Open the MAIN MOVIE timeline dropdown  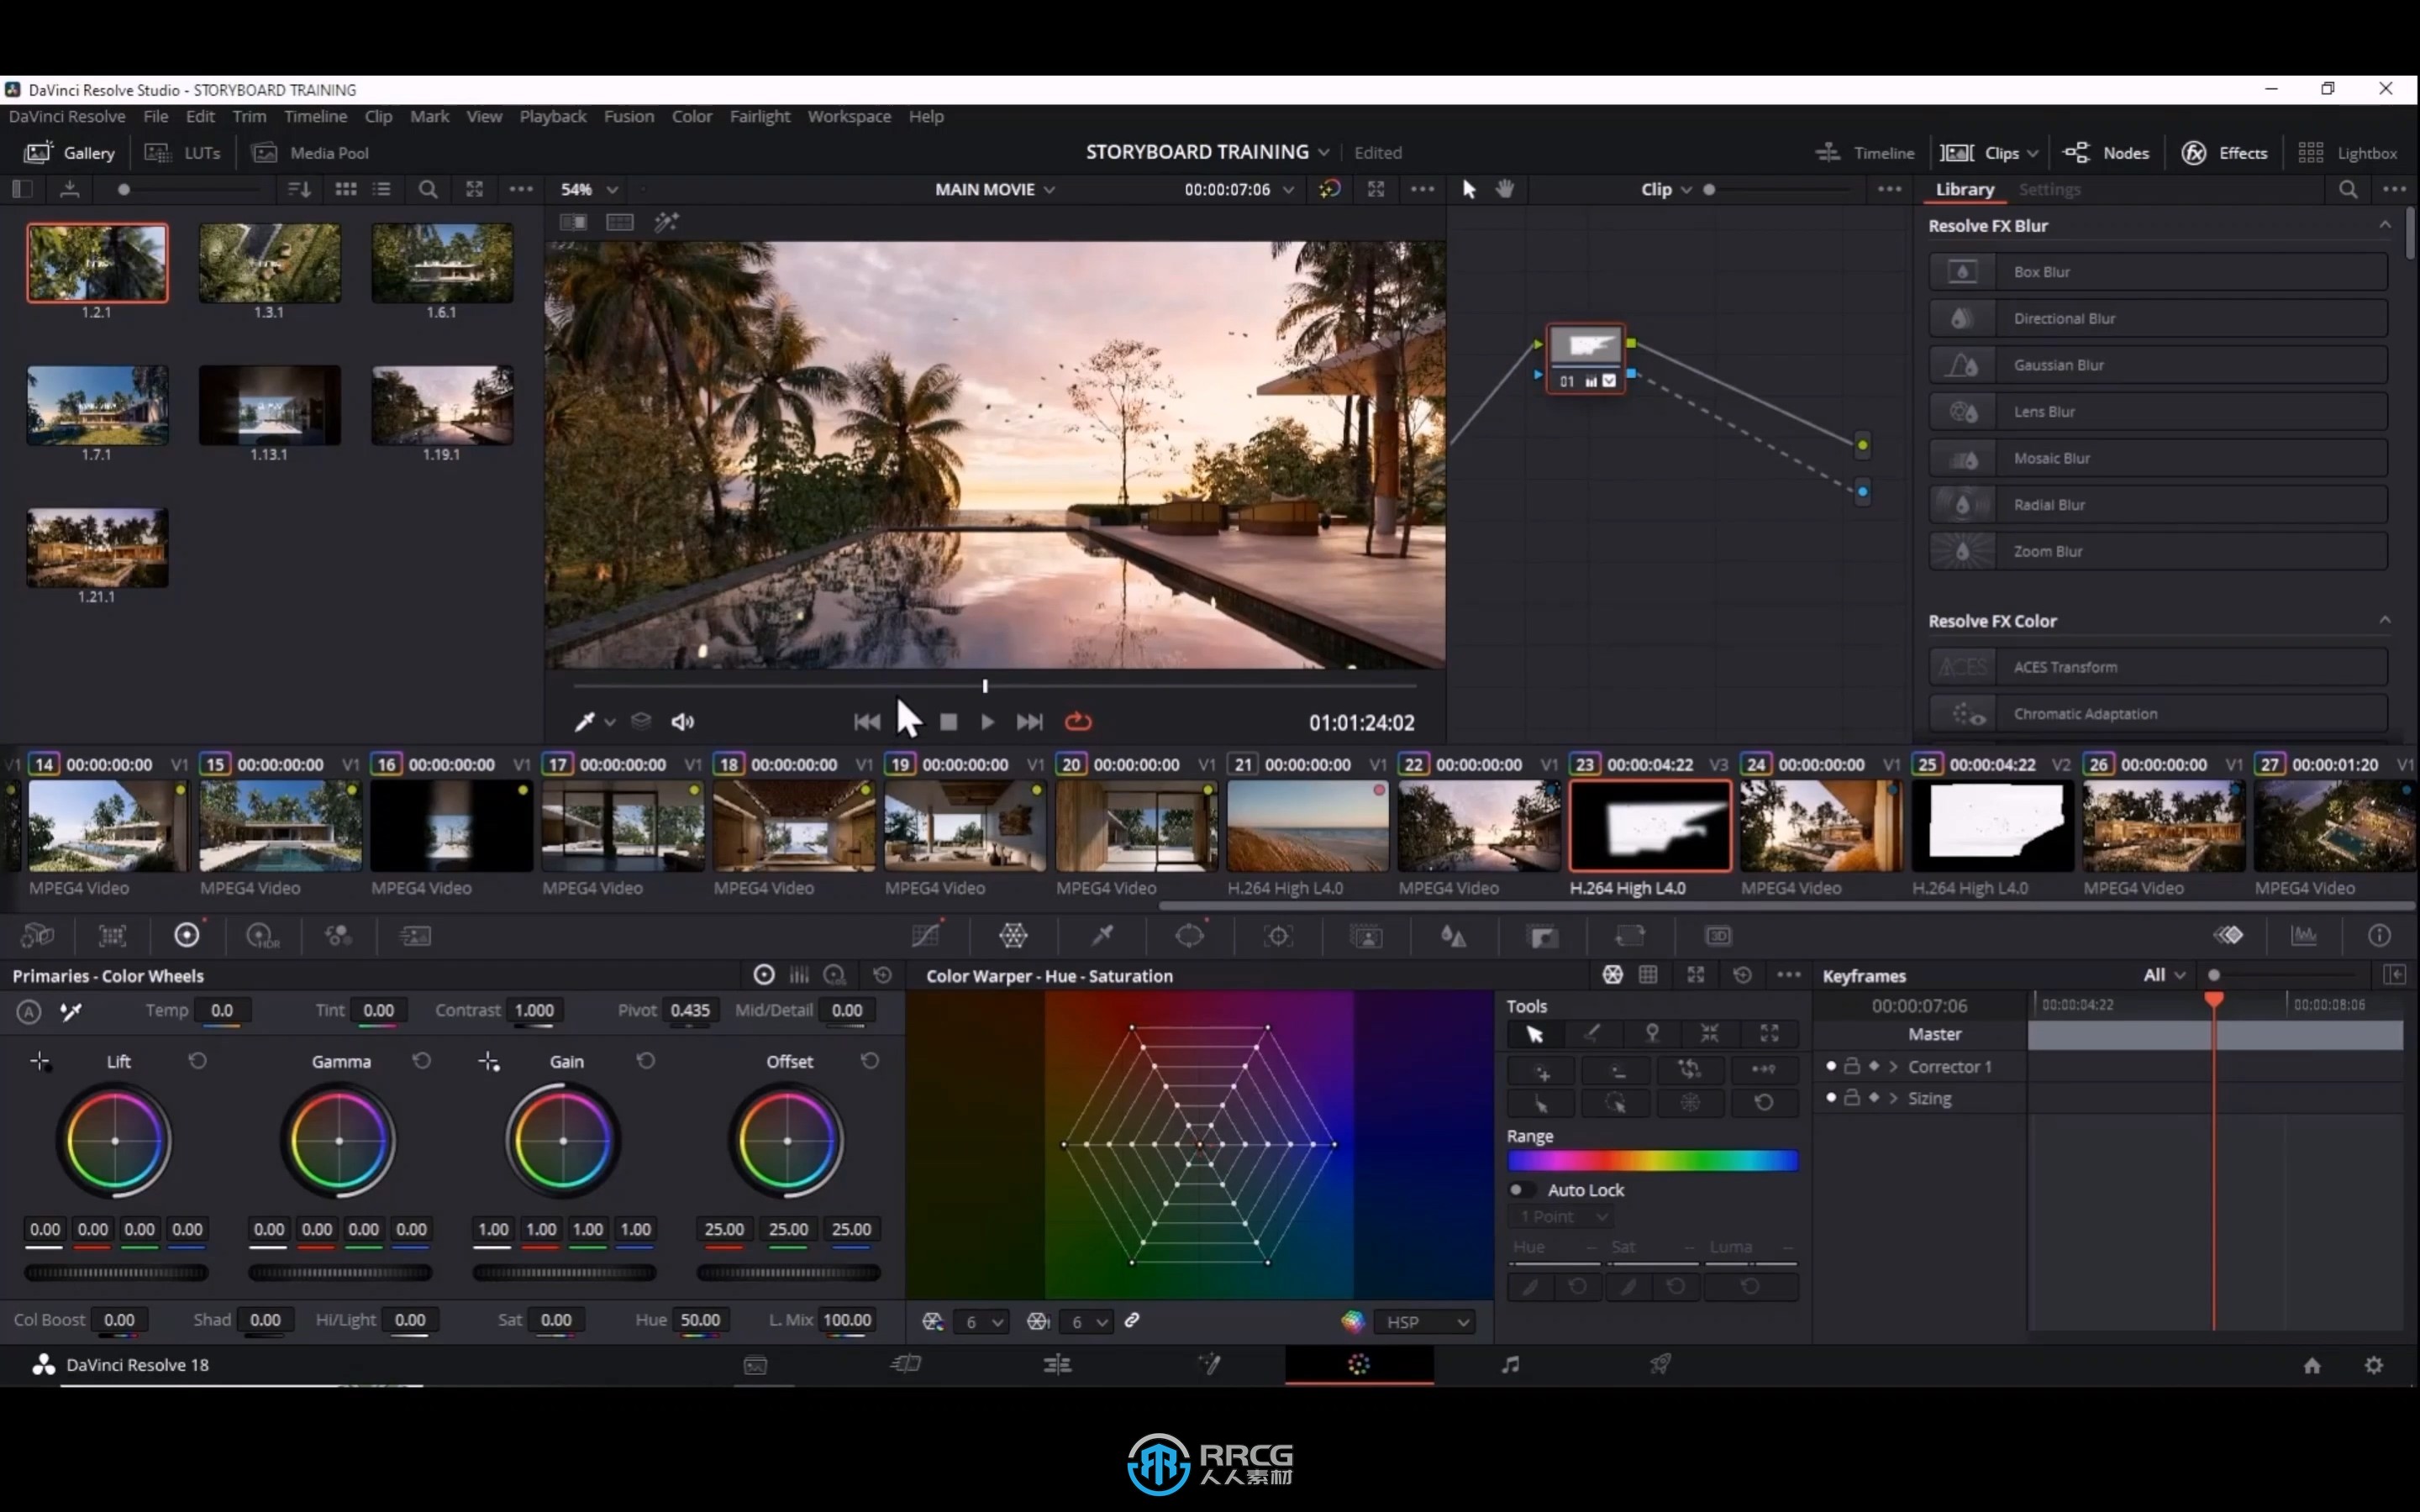coord(995,189)
